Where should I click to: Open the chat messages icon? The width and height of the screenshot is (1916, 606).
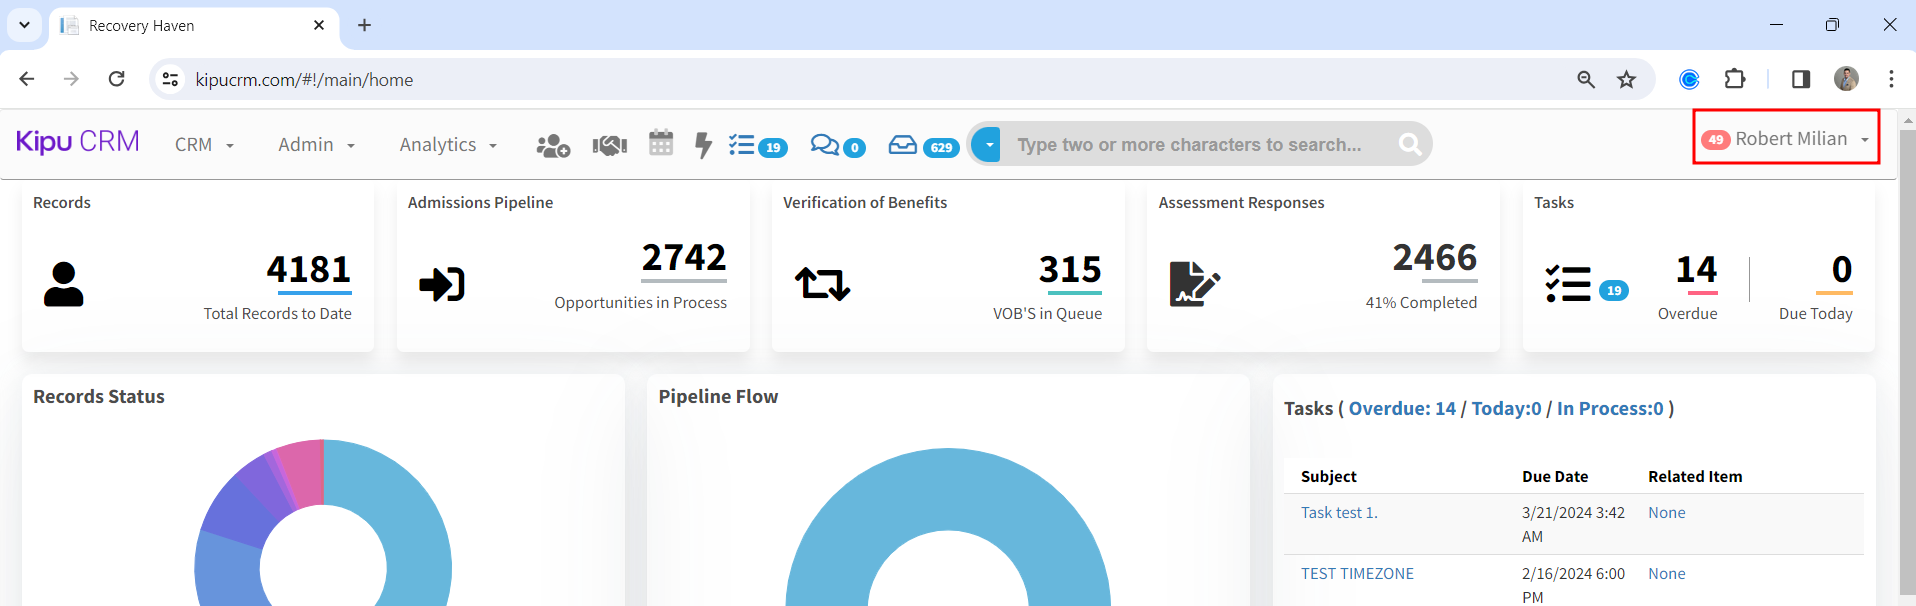pos(825,146)
